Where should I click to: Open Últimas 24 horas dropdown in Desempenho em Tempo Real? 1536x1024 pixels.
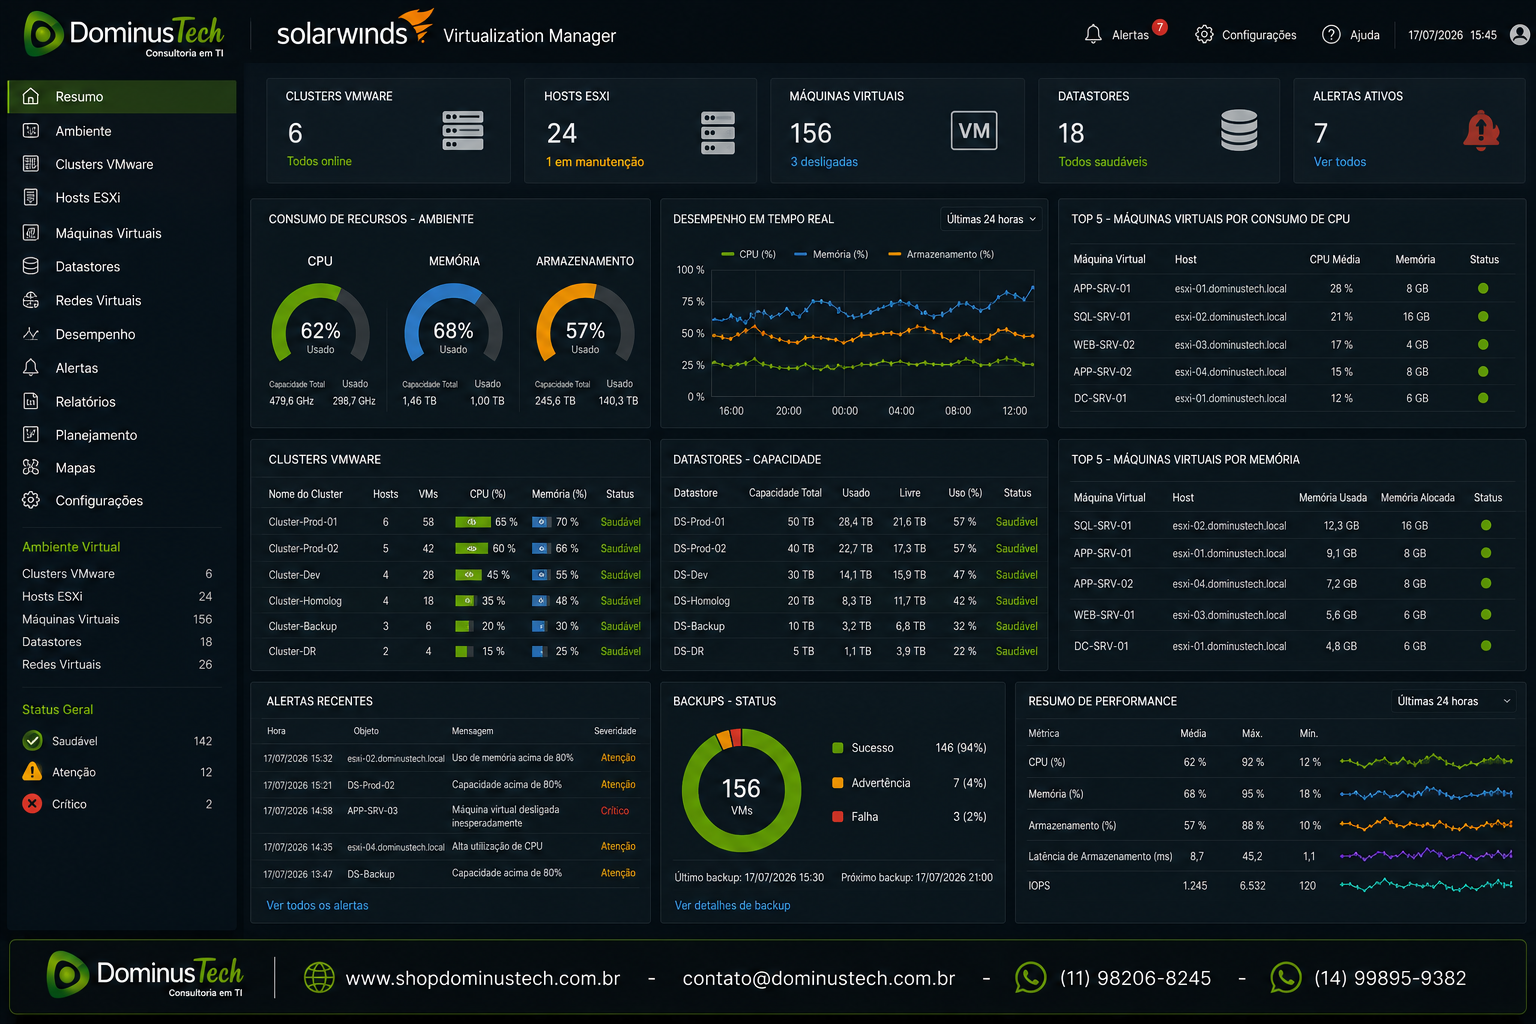(x=990, y=219)
